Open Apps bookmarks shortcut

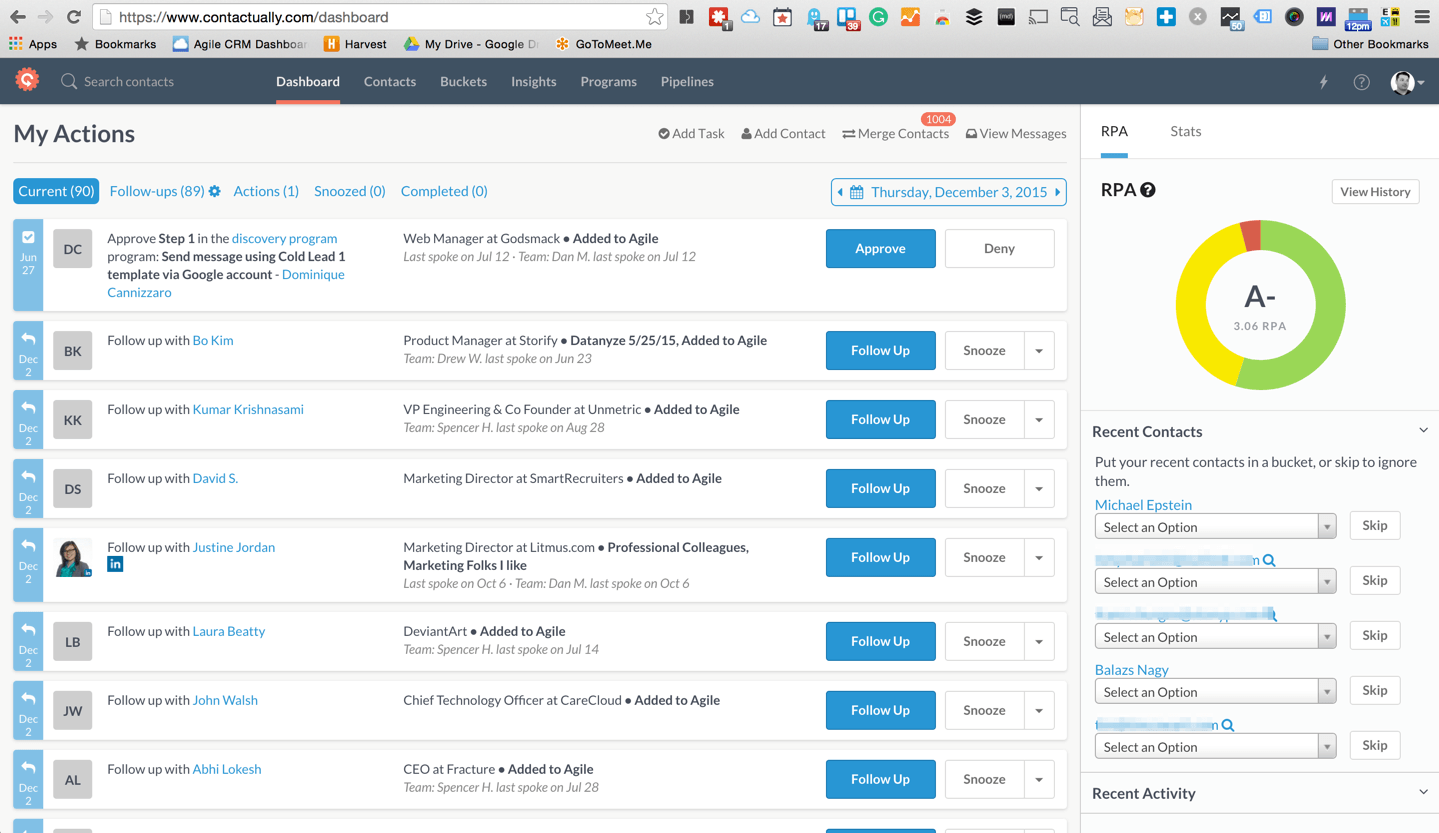coord(33,44)
